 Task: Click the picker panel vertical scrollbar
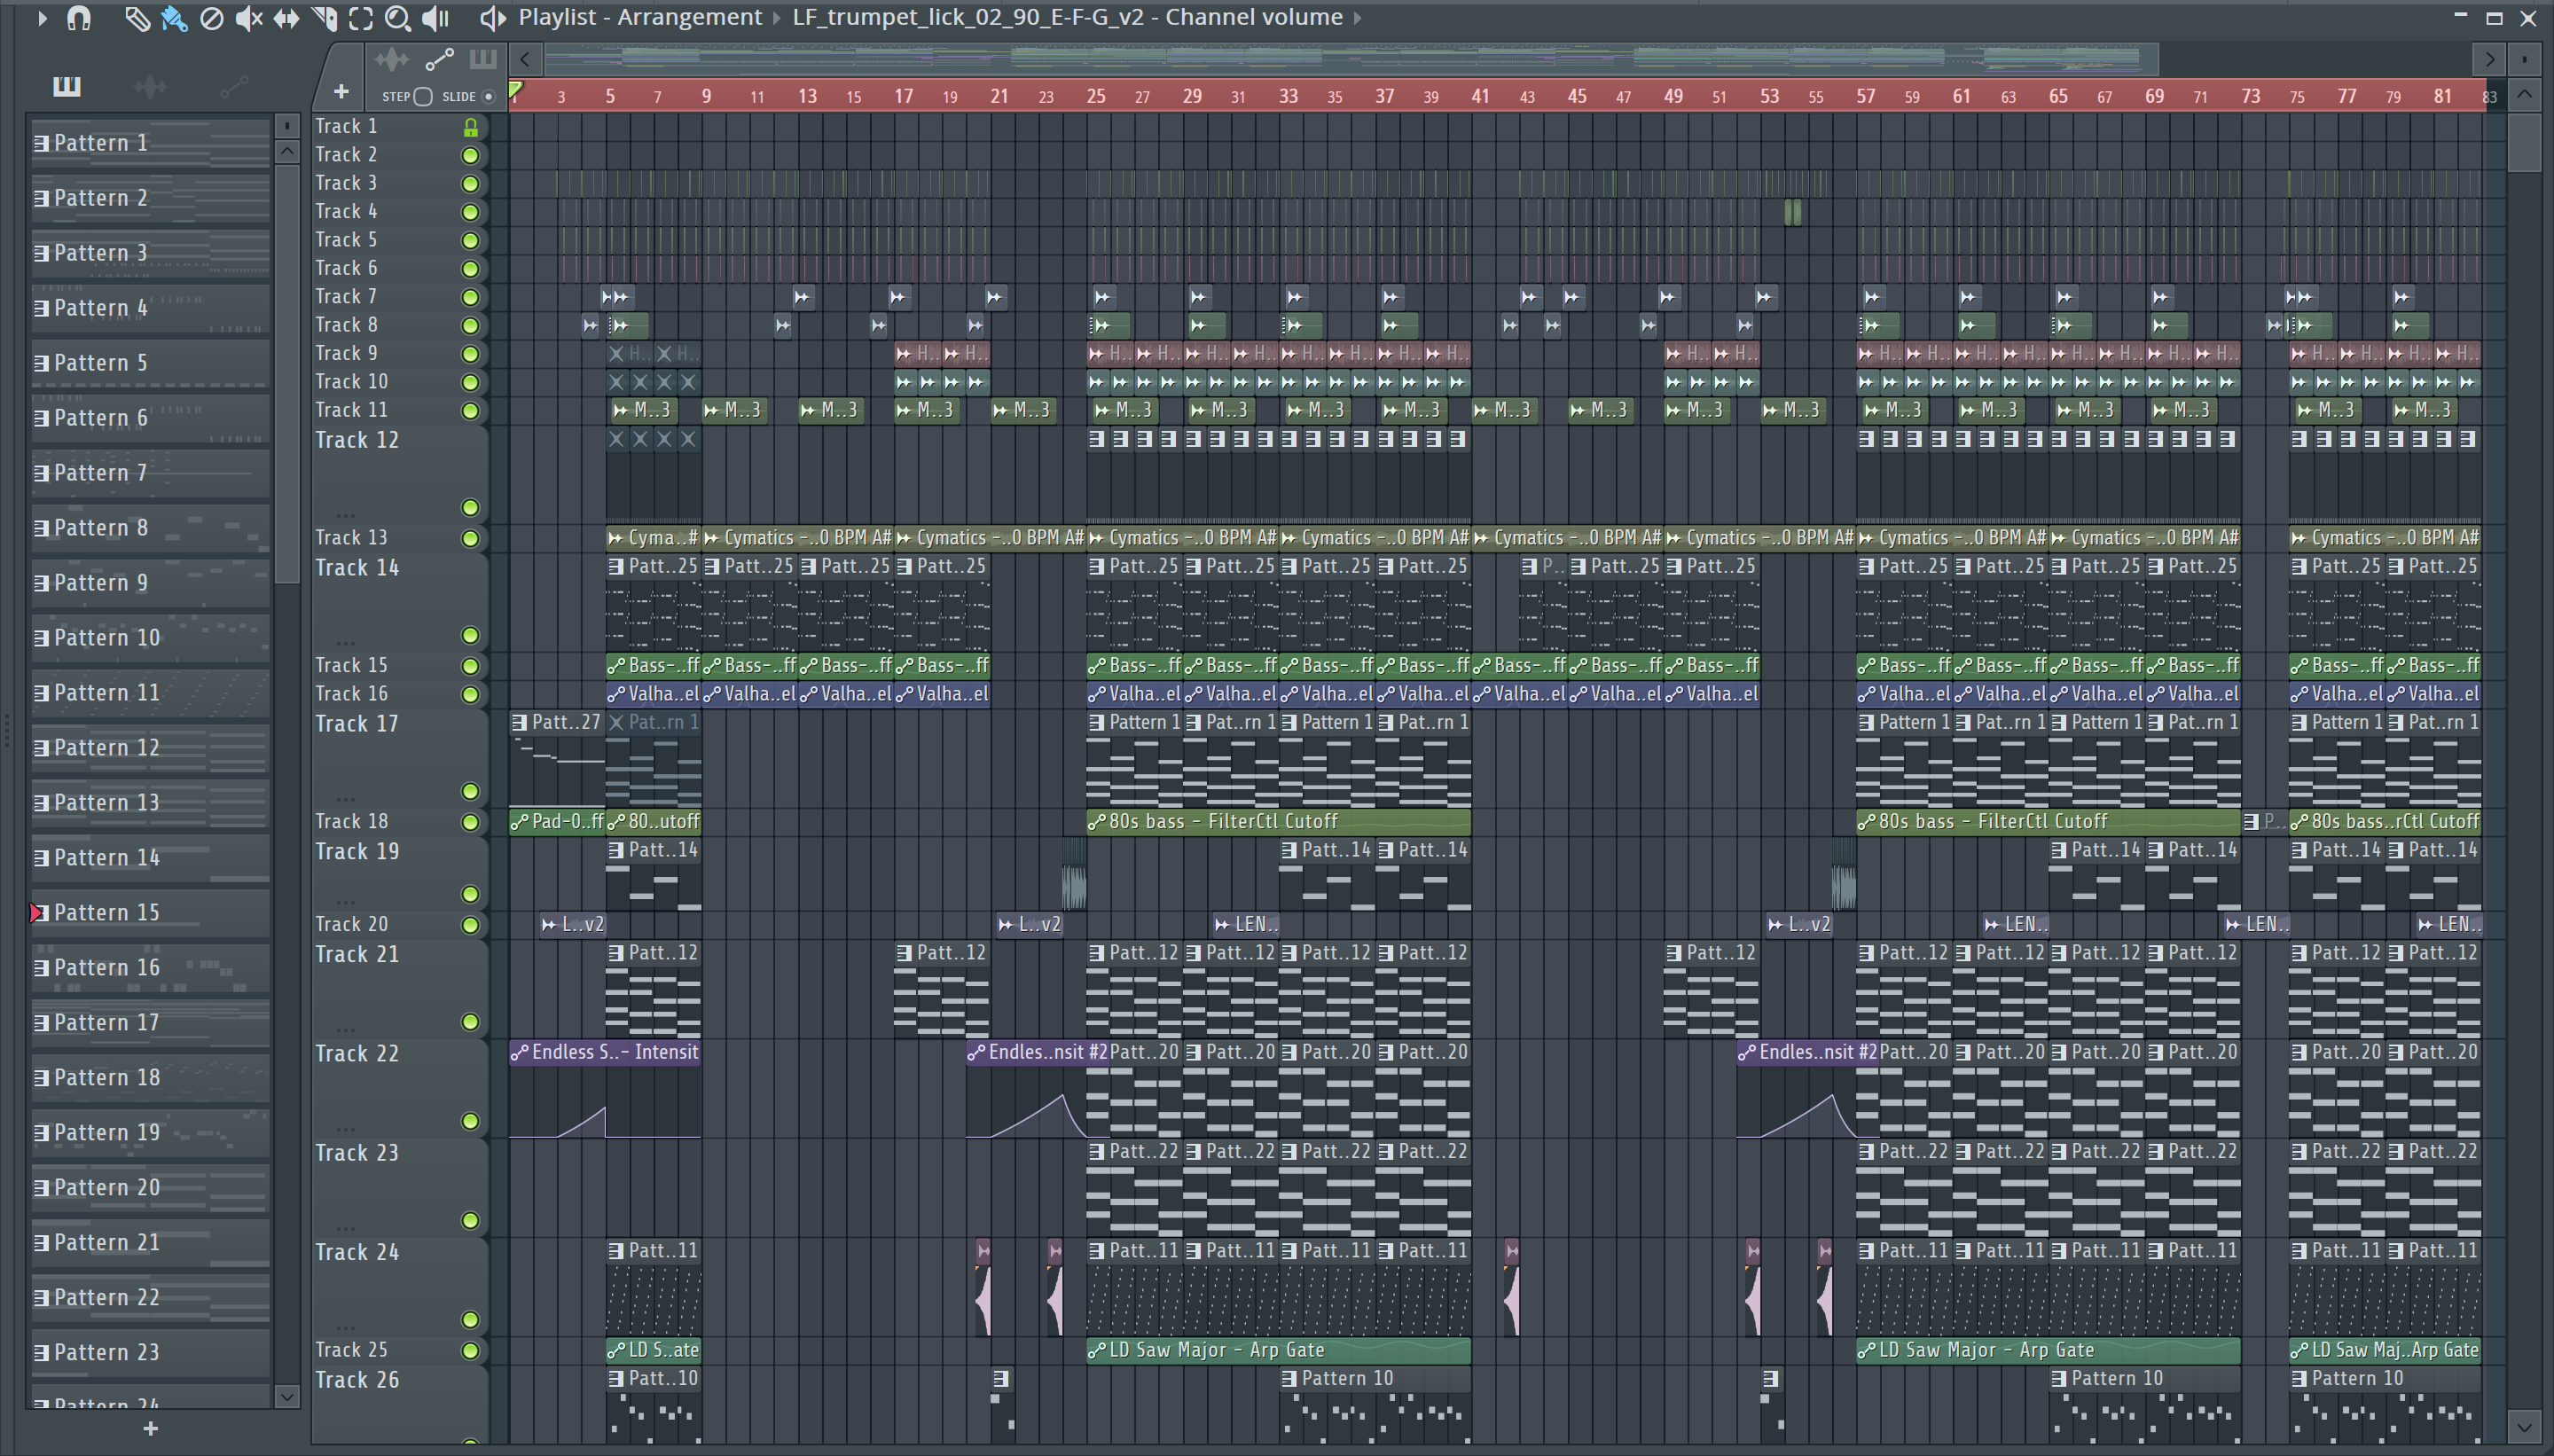[x=287, y=373]
